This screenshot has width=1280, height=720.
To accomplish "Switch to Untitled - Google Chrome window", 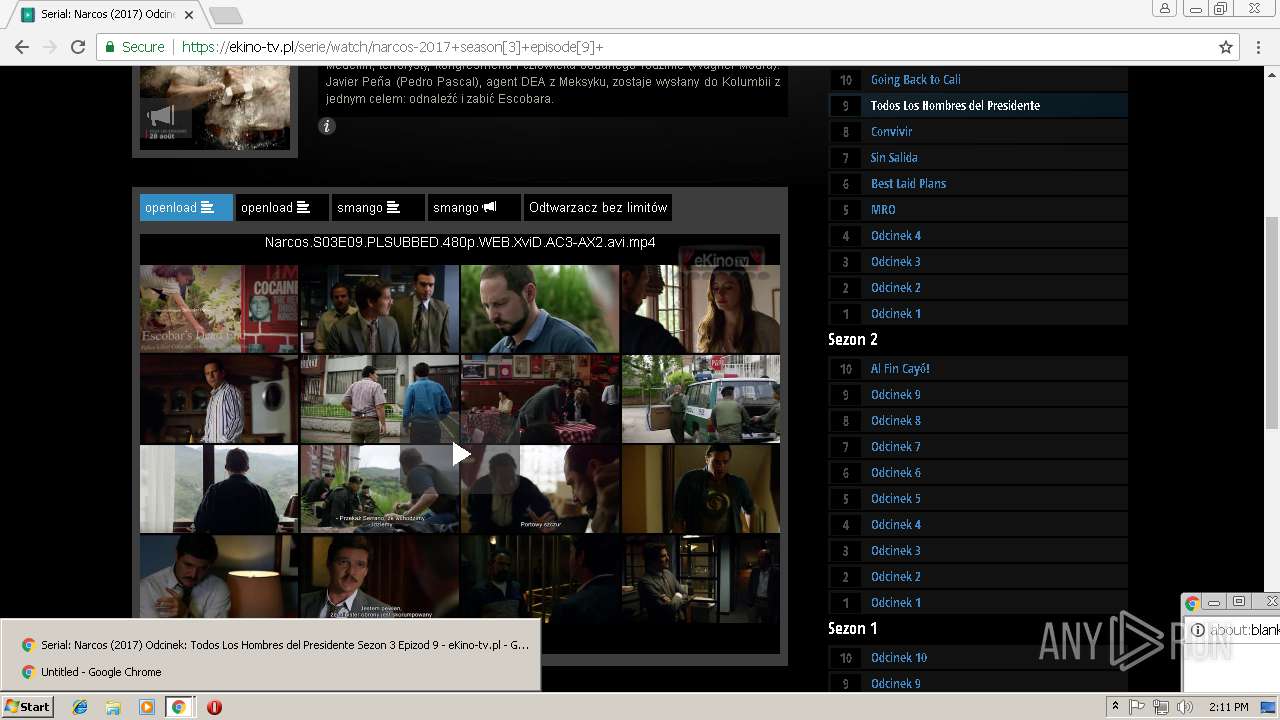I will [270, 672].
